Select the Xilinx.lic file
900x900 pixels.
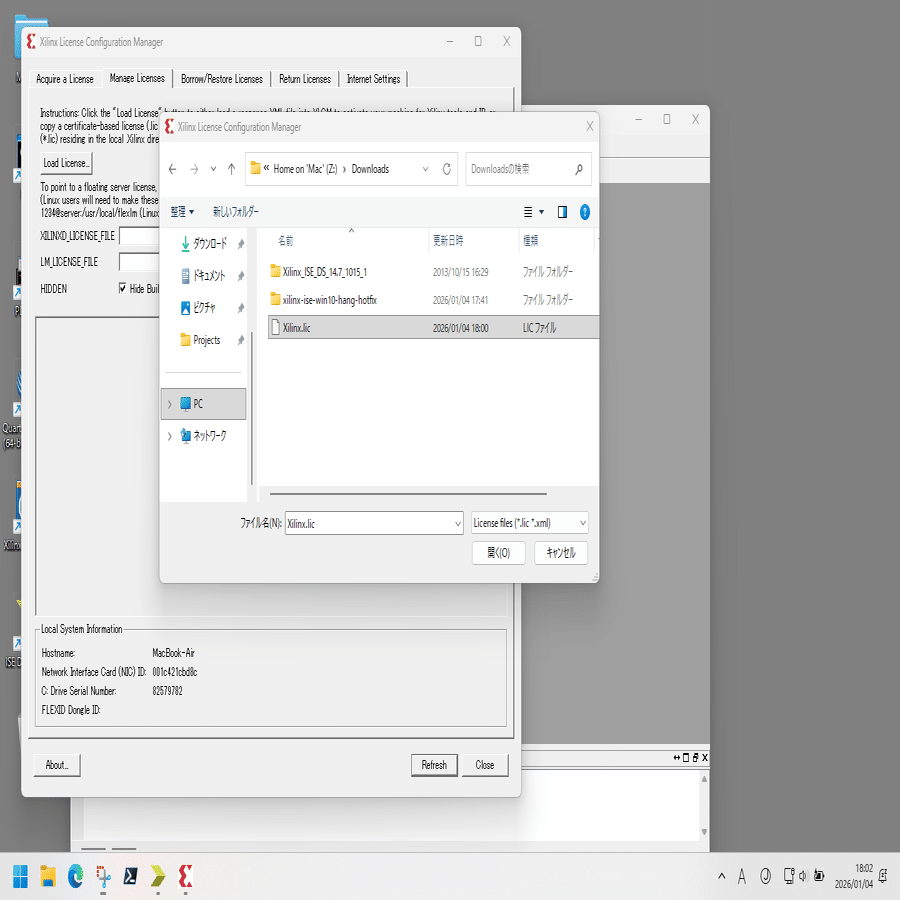pos(433,328)
